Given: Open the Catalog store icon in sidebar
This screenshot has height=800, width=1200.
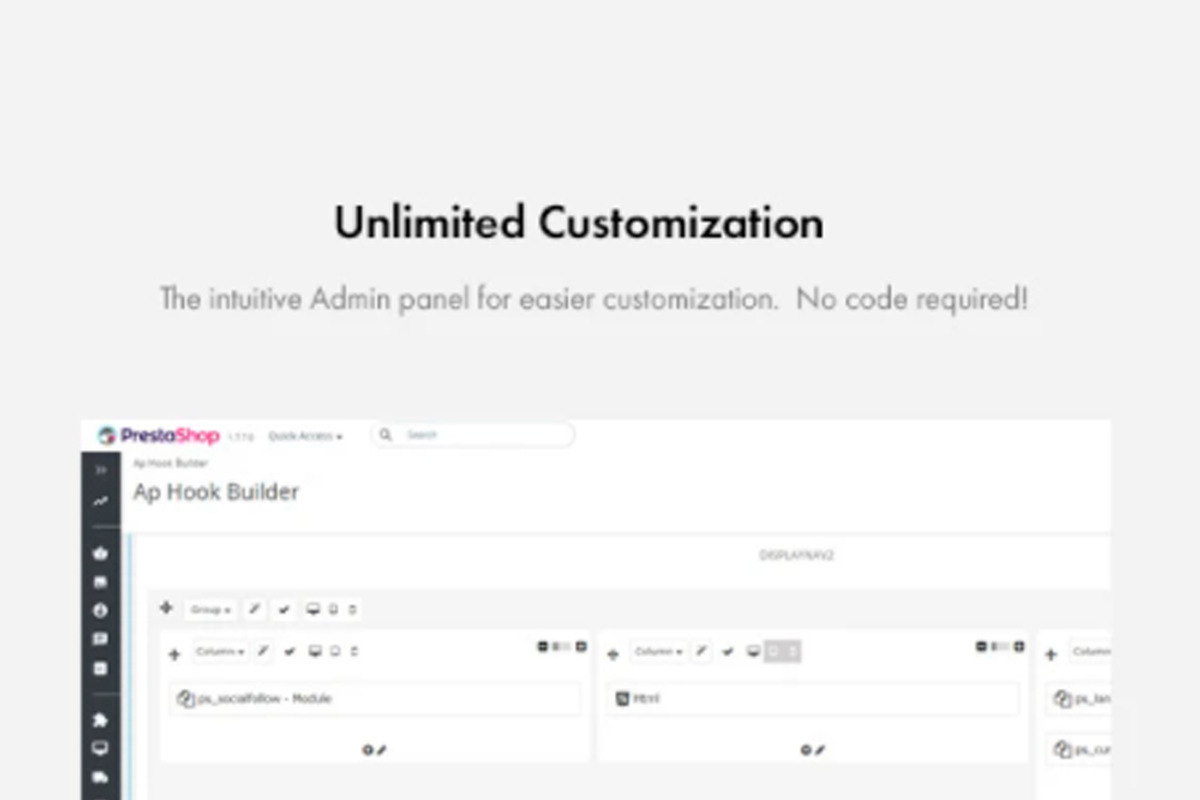Looking at the screenshot, I should (x=100, y=582).
